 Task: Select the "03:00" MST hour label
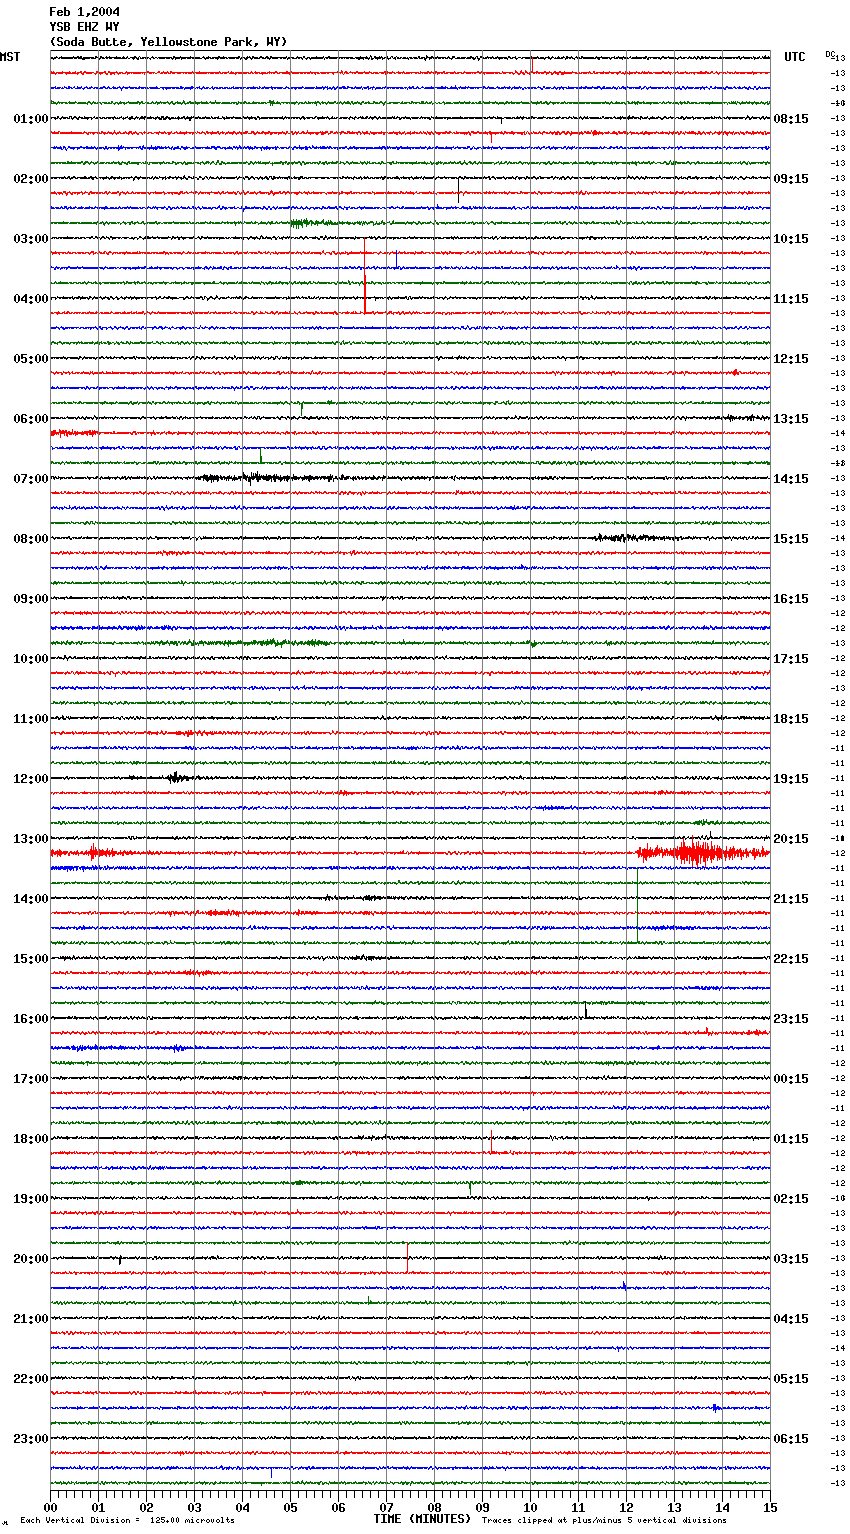(x=31, y=239)
